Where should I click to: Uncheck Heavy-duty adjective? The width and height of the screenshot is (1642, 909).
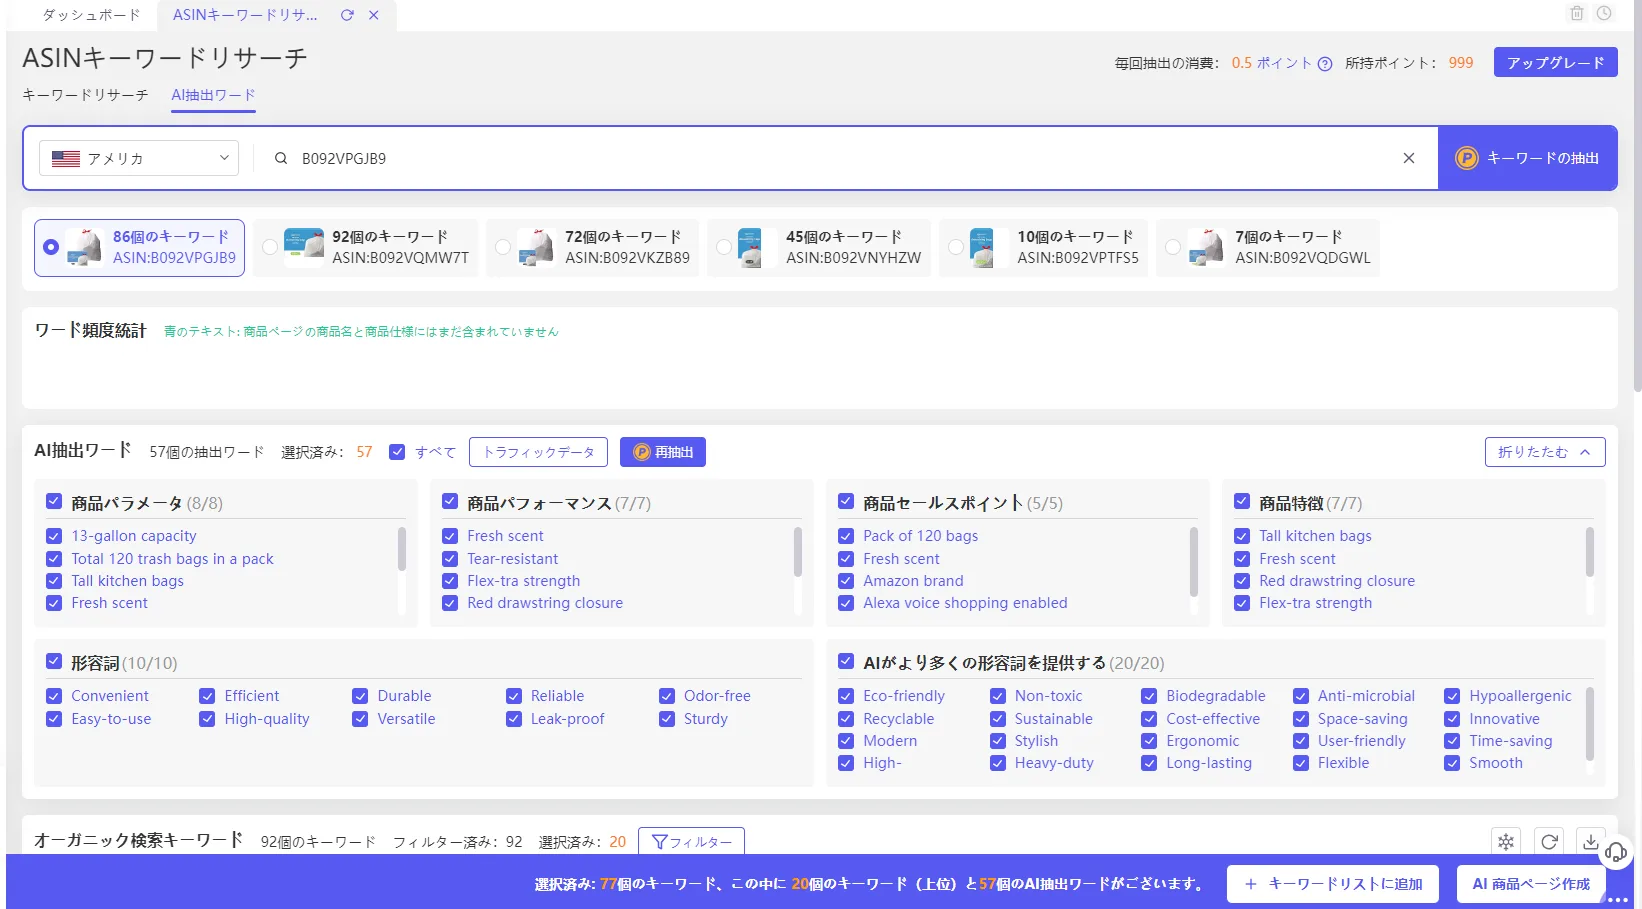pos(998,763)
